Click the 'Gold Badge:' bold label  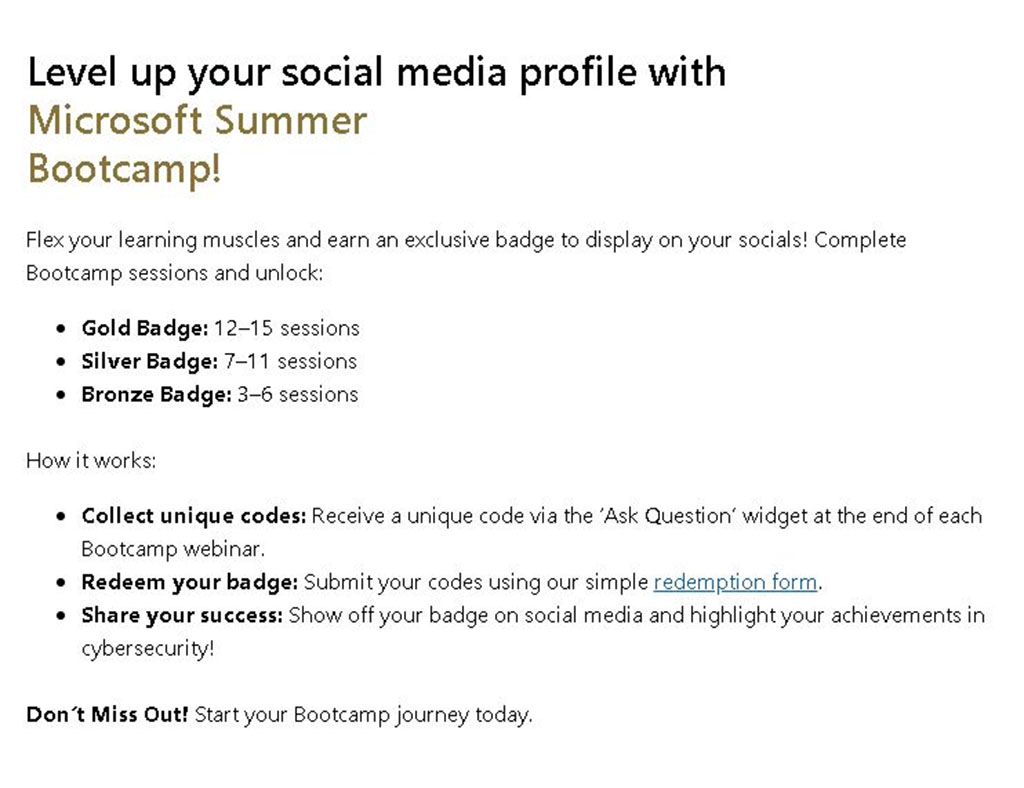tap(144, 328)
